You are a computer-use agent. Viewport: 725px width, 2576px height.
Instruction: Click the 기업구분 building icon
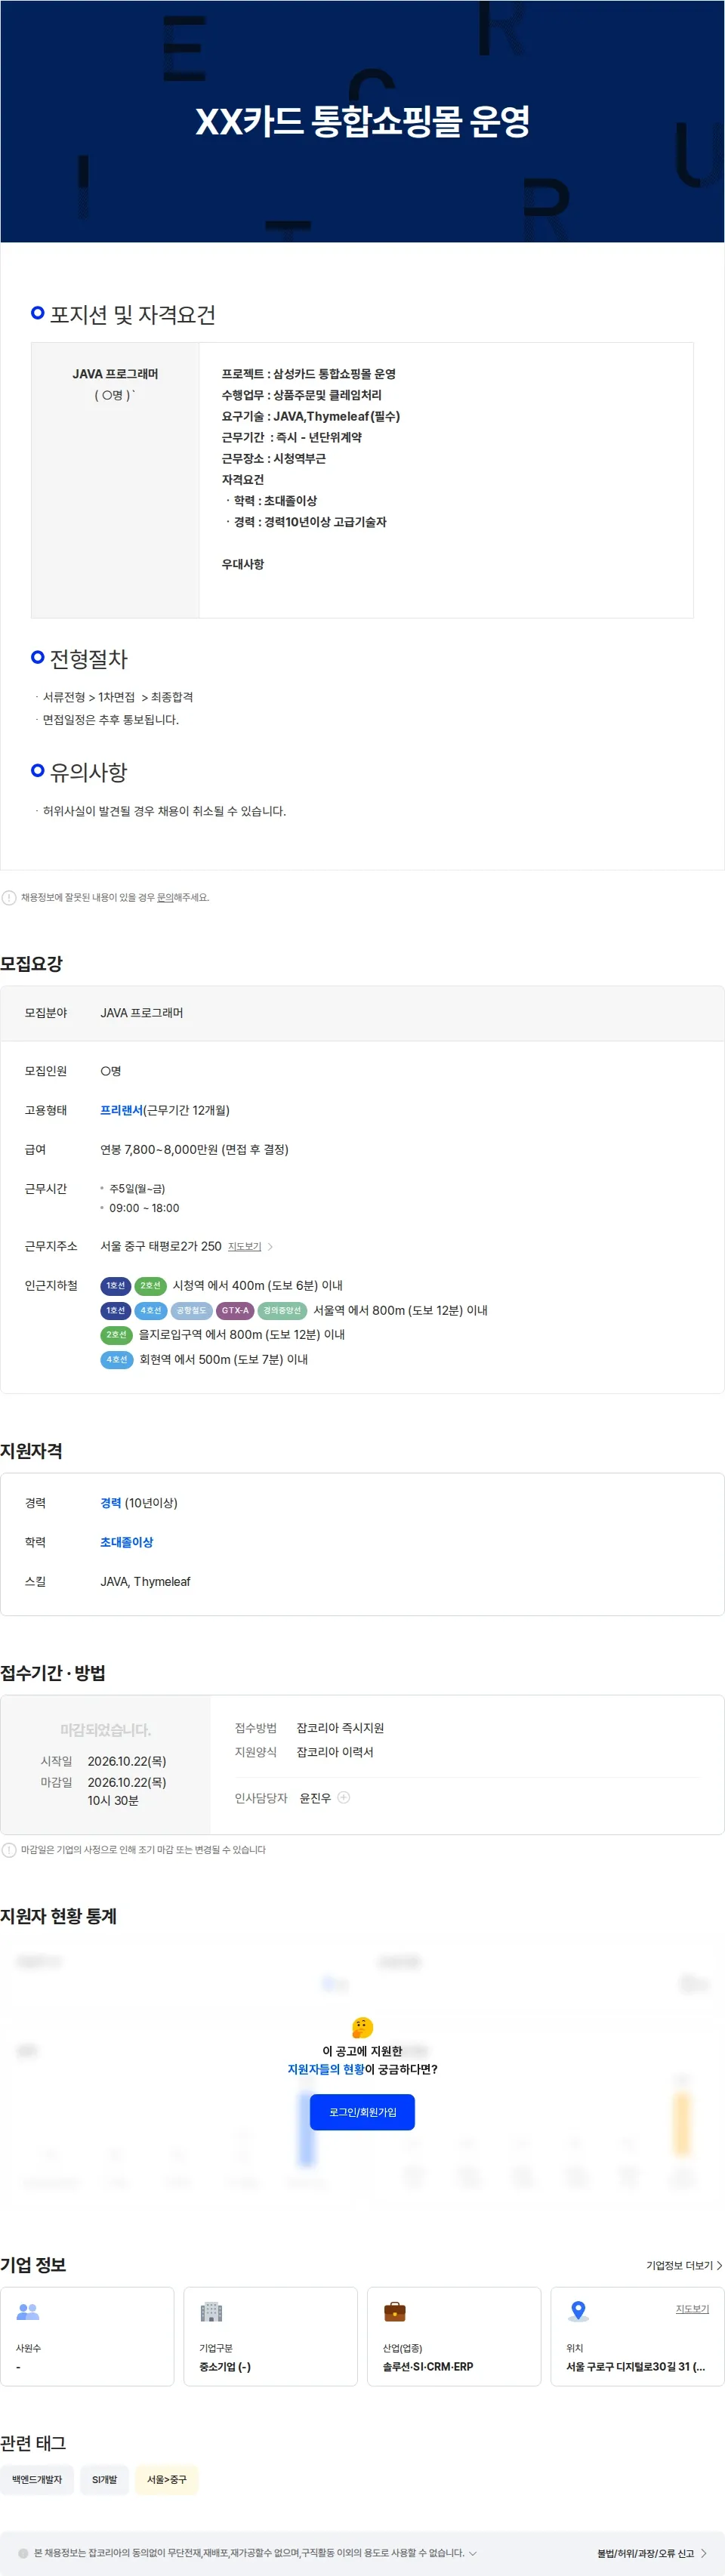tap(211, 2311)
